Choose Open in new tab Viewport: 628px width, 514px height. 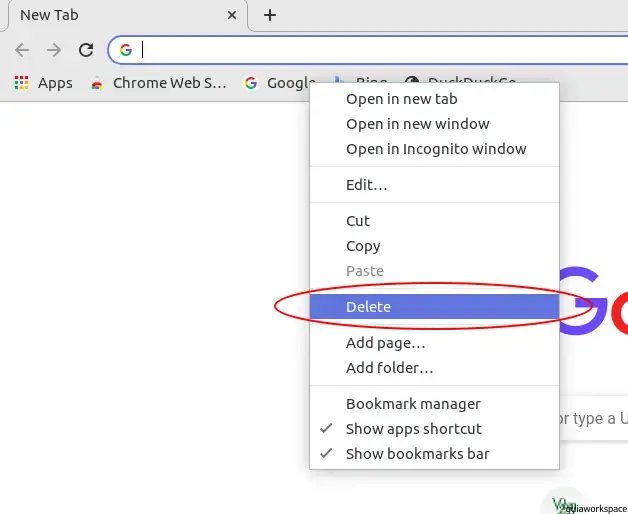(x=435, y=99)
